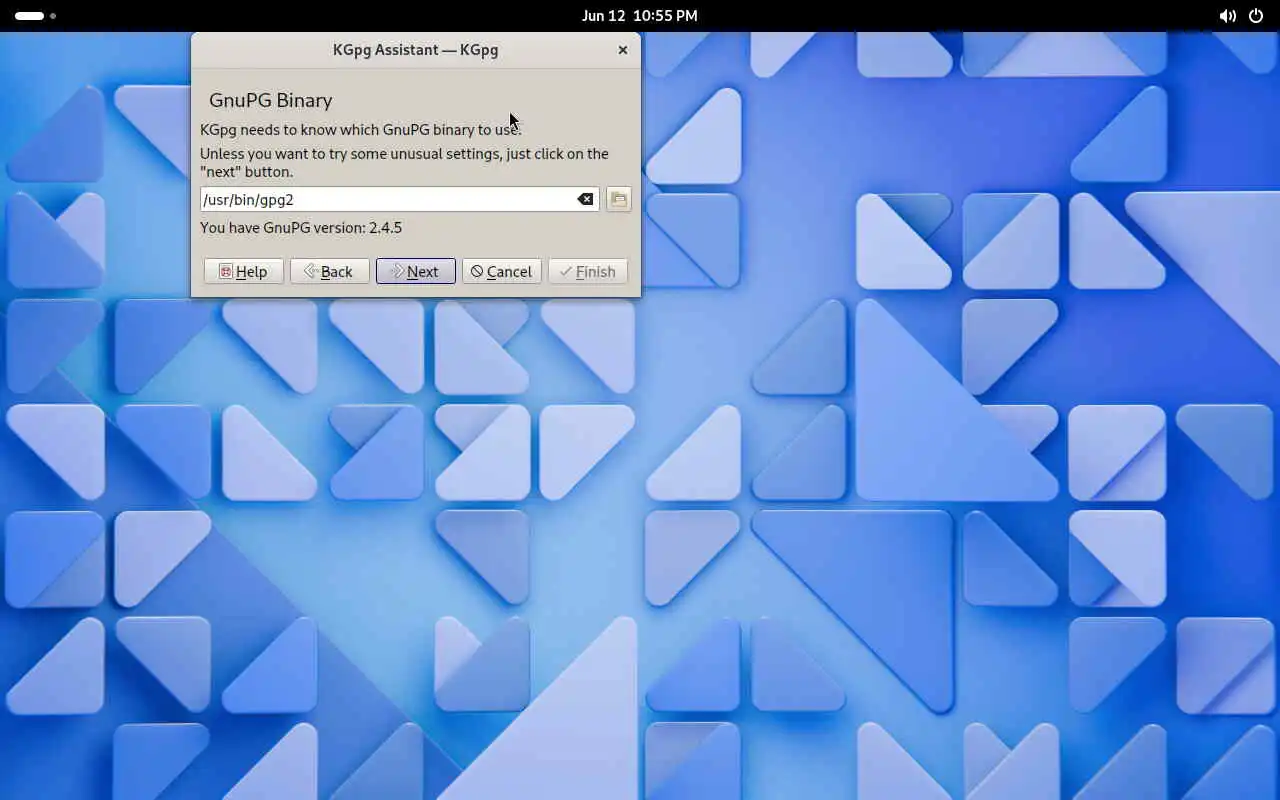Click the Next button
This screenshot has width=1280, height=800.
coord(416,271)
